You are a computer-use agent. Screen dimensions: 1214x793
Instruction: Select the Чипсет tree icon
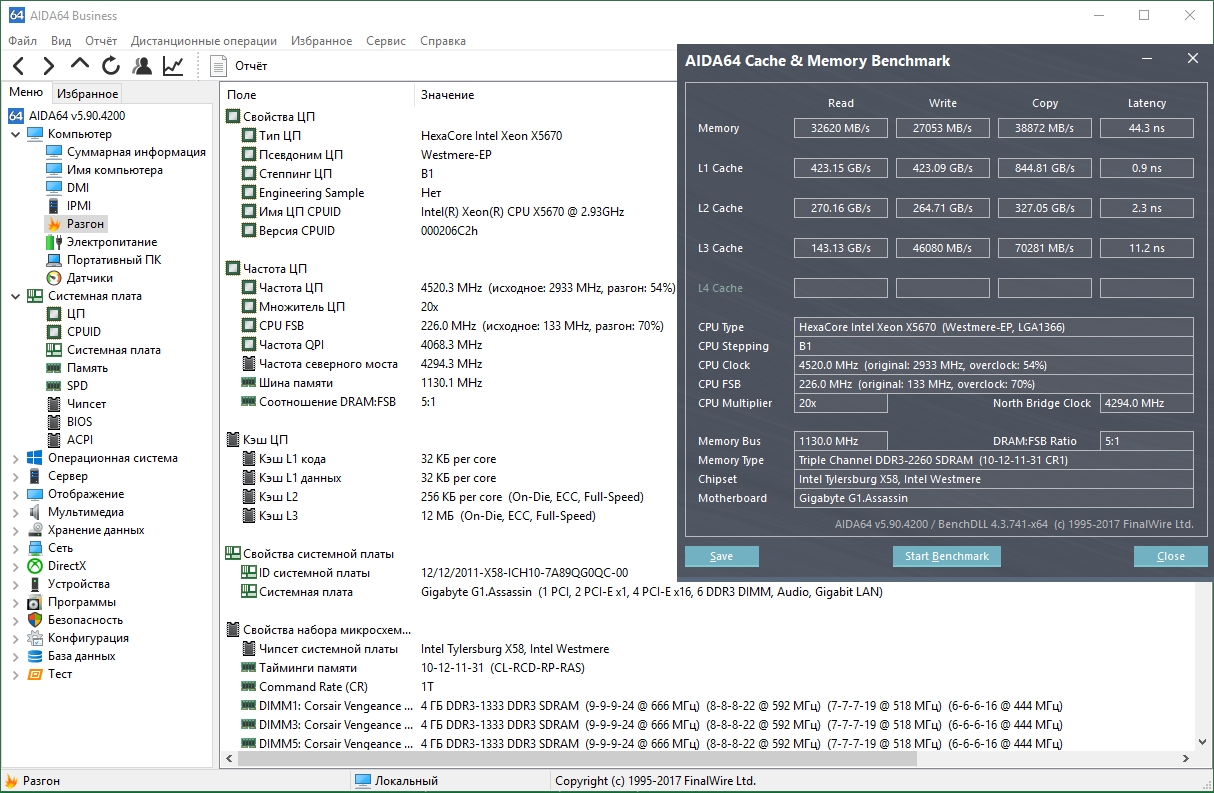click(54, 404)
